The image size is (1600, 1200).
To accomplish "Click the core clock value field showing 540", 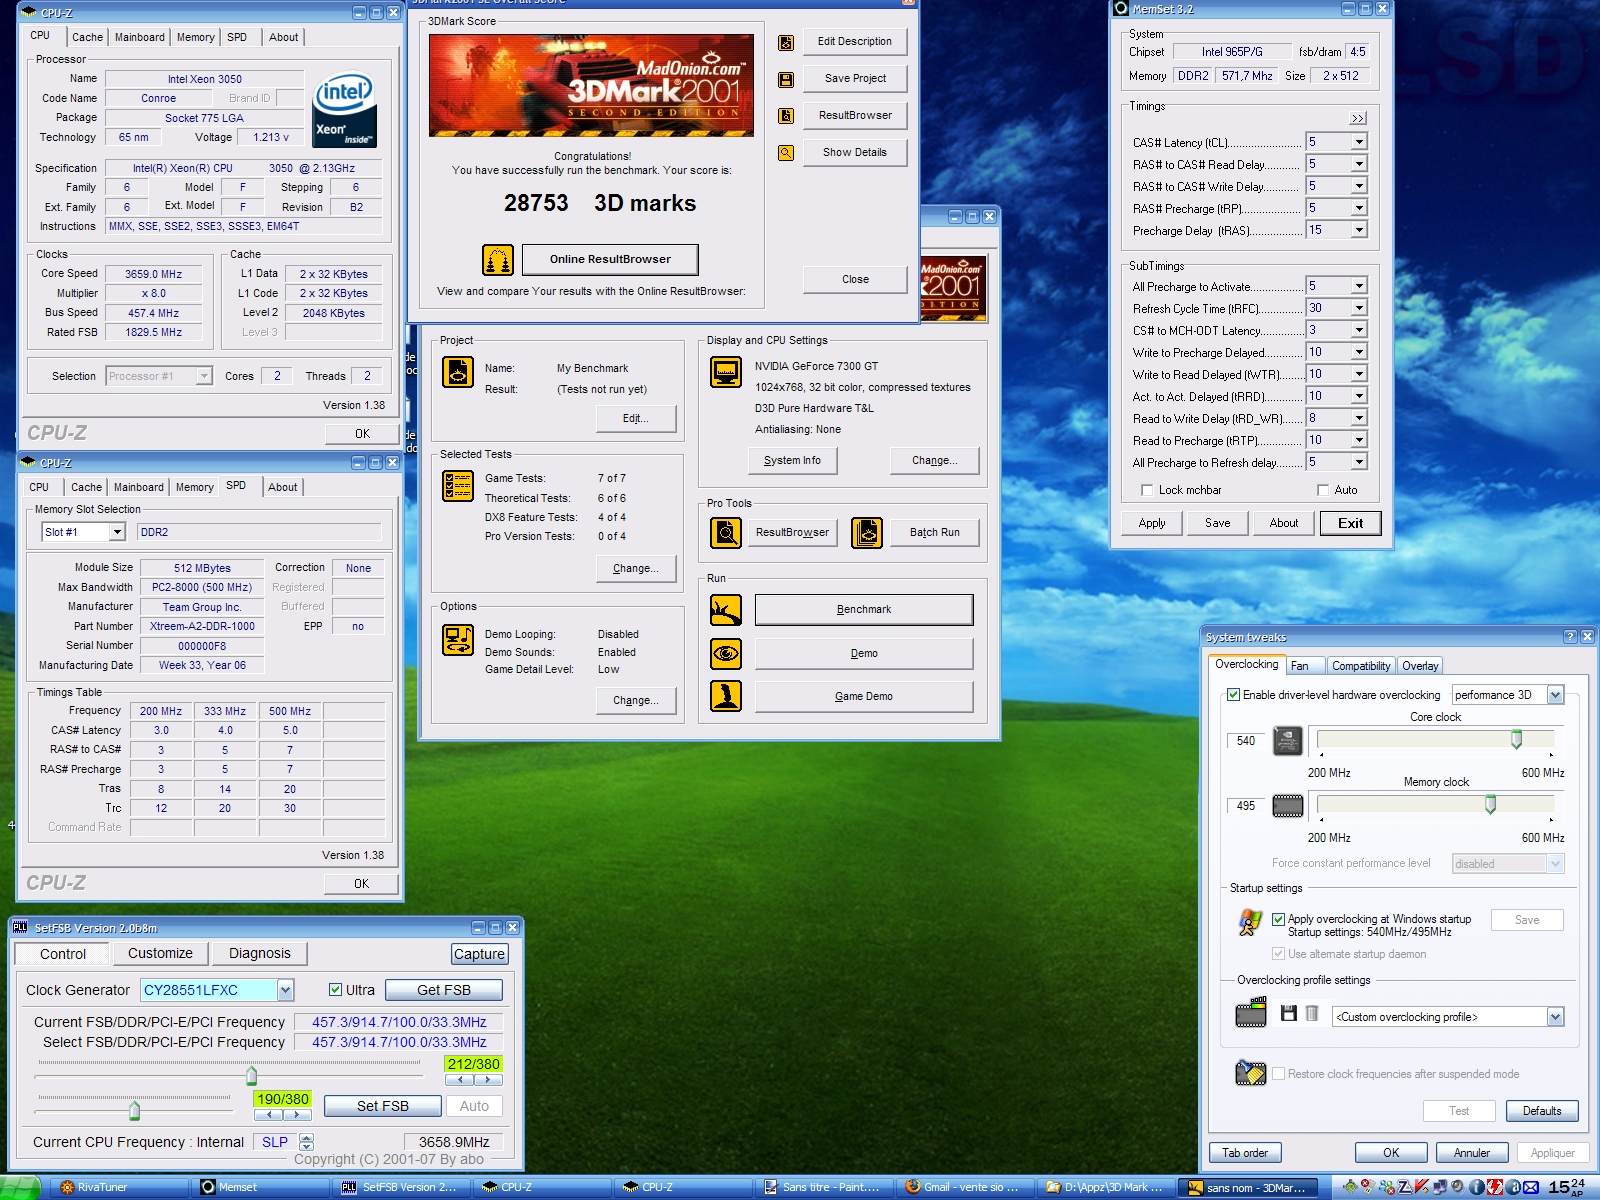I will pyautogui.click(x=1246, y=741).
